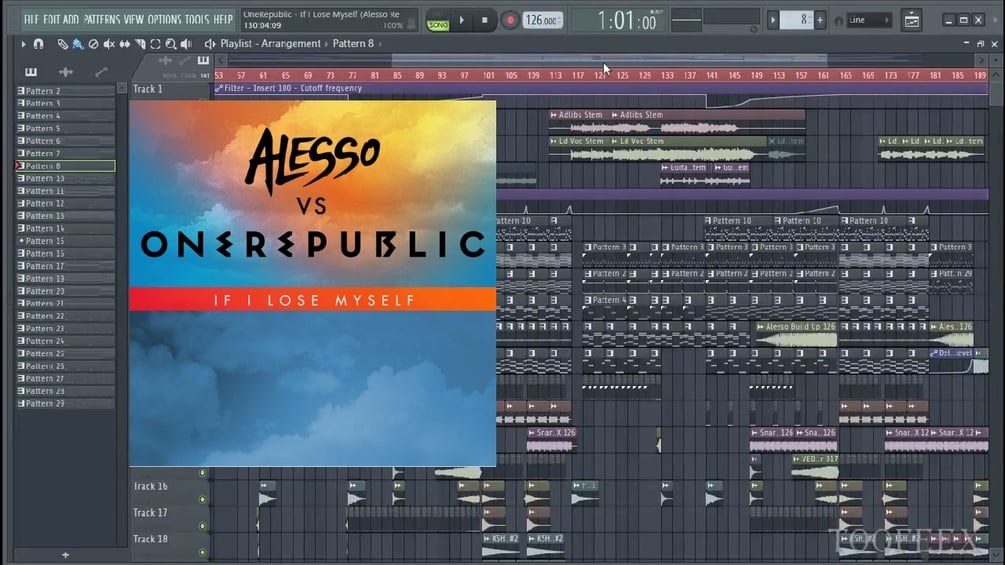Select the Paint brush tool
The width and height of the screenshot is (1005, 565).
[x=78, y=44]
